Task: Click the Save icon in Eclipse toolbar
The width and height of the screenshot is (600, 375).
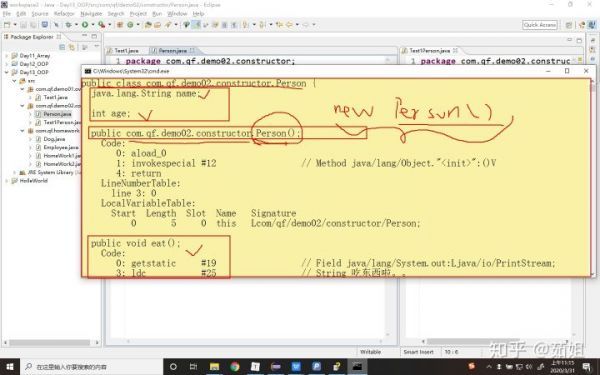Action: (x=24, y=25)
